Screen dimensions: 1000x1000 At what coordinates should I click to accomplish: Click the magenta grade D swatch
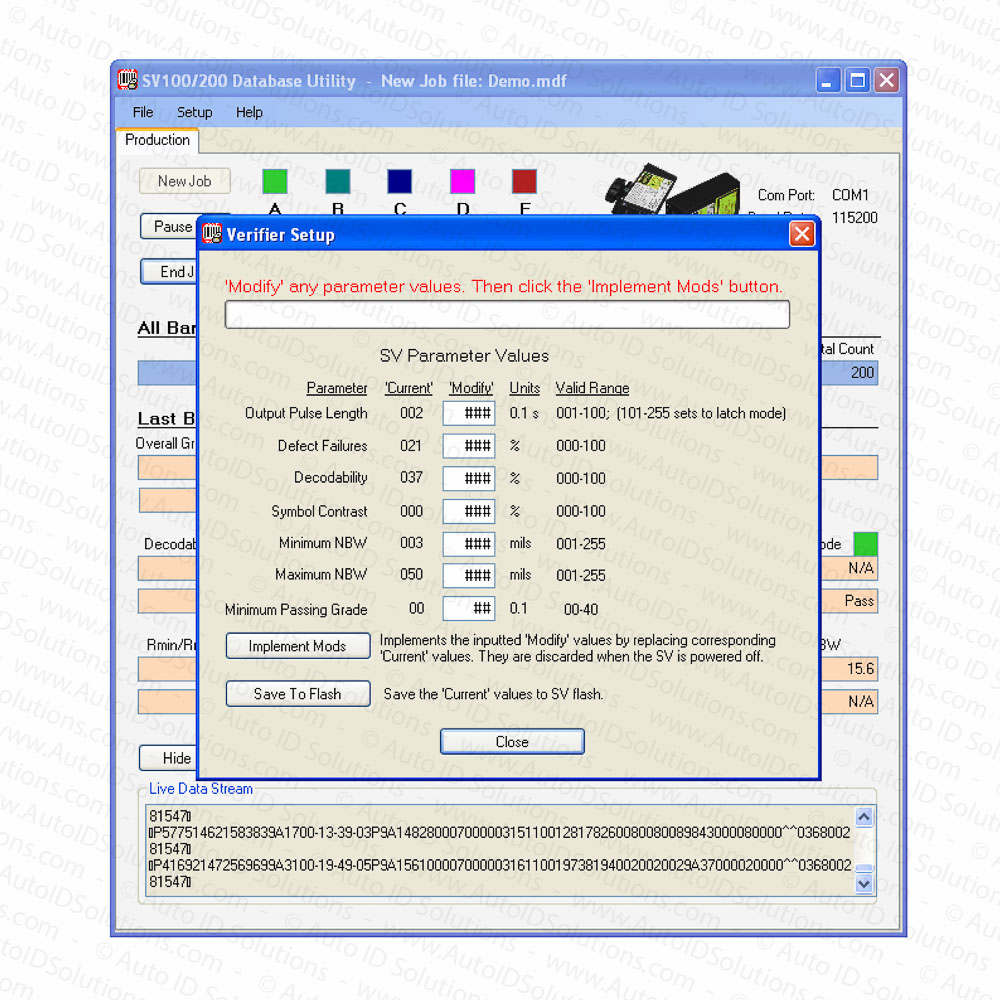(462, 181)
